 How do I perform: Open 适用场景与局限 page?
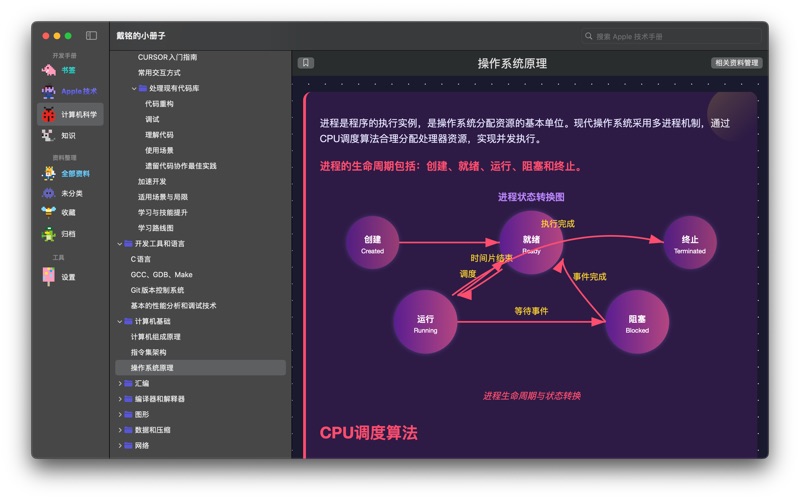162,197
